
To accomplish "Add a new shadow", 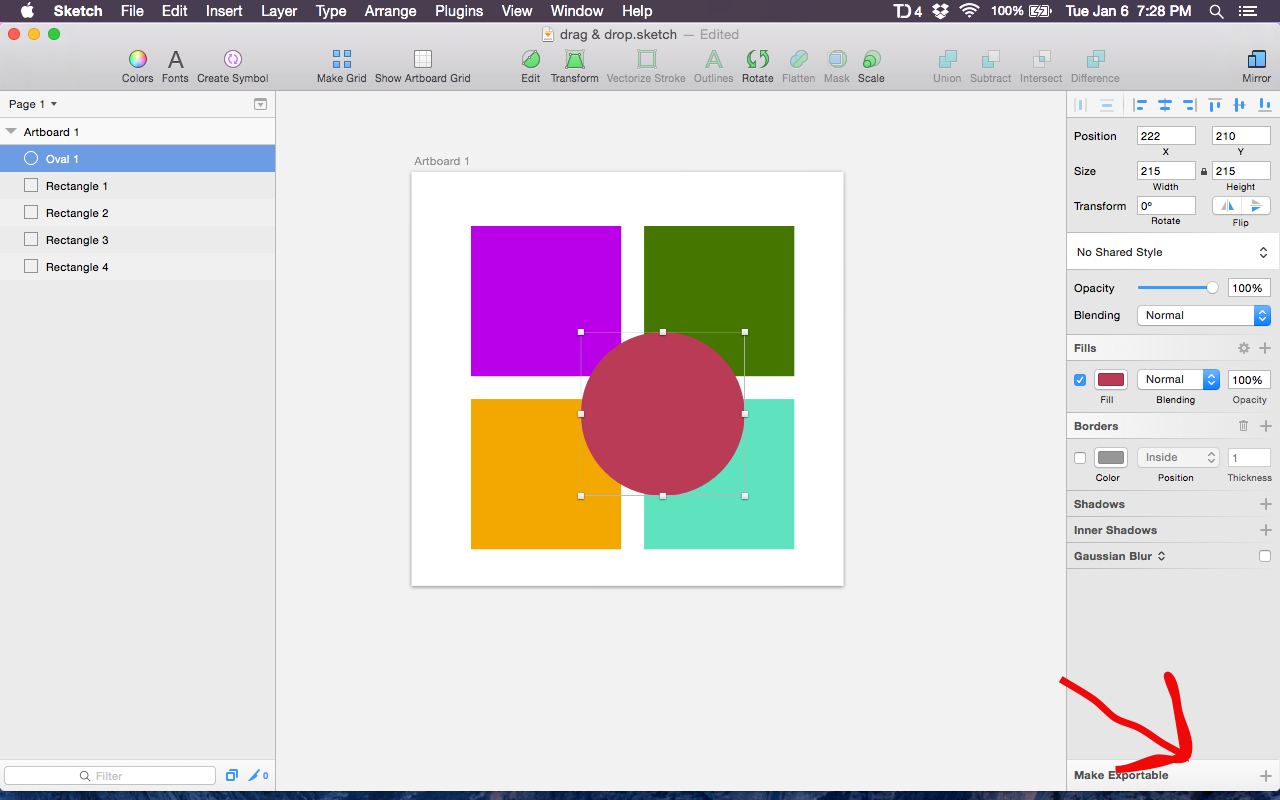I will (1265, 504).
